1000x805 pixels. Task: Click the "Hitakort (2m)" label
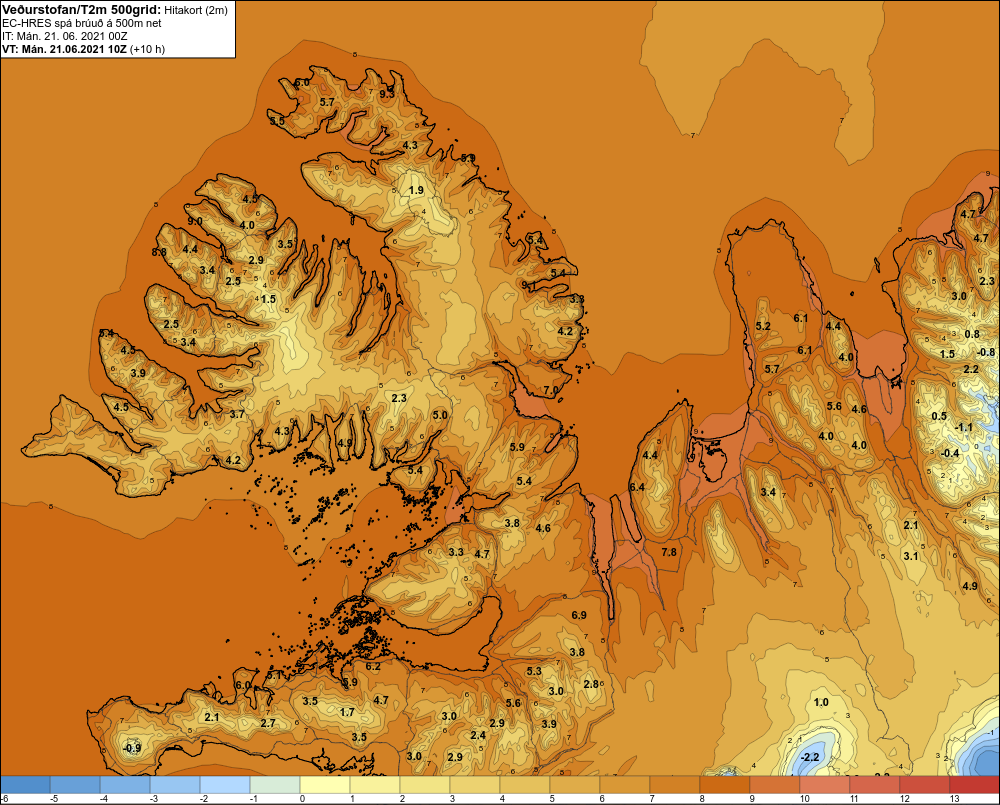195,10
